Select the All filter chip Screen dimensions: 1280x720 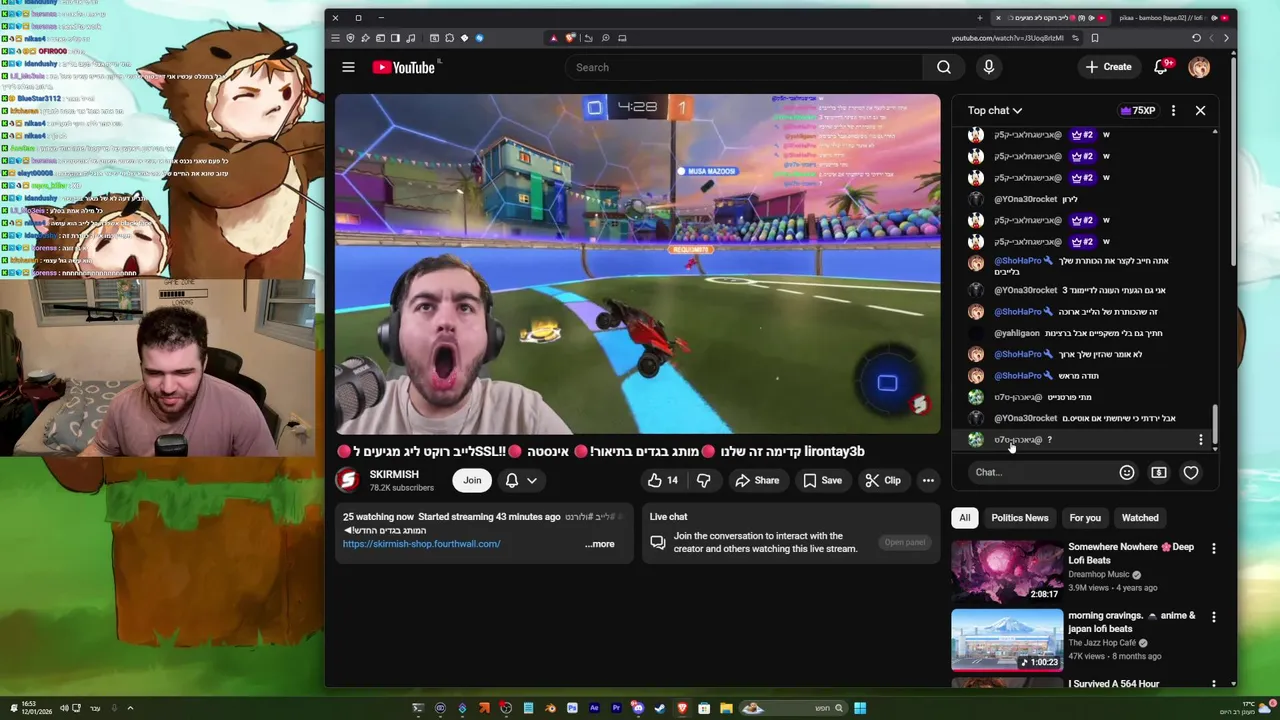(x=964, y=518)
